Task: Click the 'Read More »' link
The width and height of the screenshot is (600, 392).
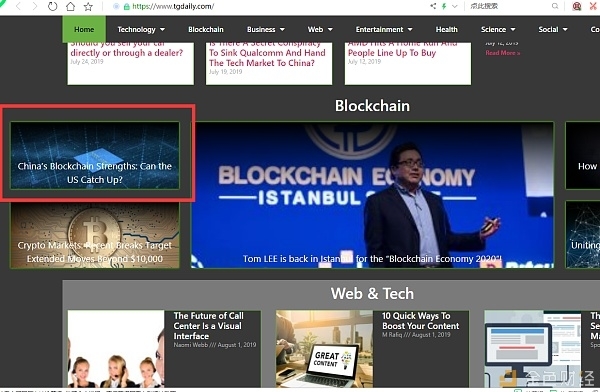Action: pyautogui.click(x=503, y=53)
